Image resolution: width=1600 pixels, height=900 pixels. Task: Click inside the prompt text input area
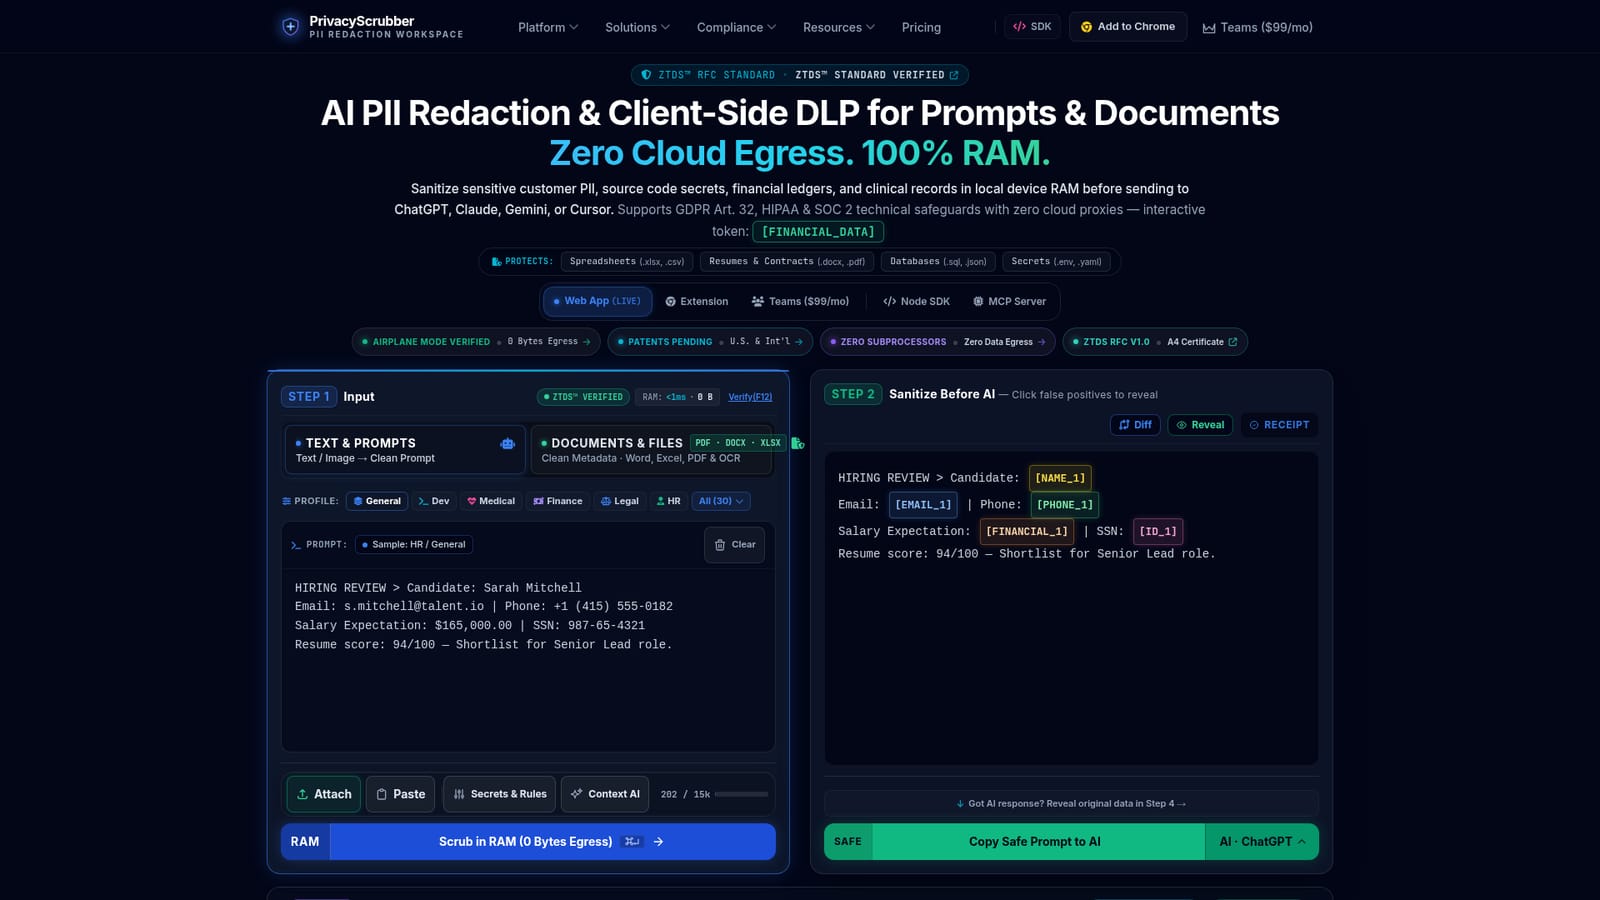[528, 660]
